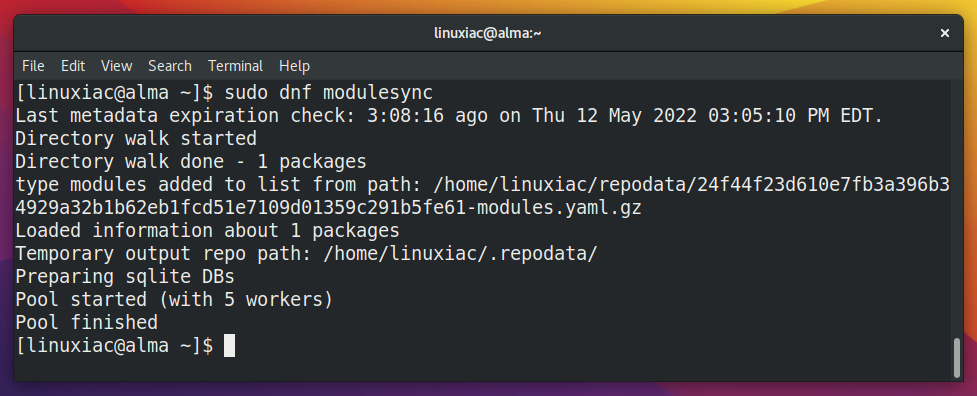Viewport: 977px width, 396px height.
Task: Open the Help menu
Action: click(x=294, y=66)
